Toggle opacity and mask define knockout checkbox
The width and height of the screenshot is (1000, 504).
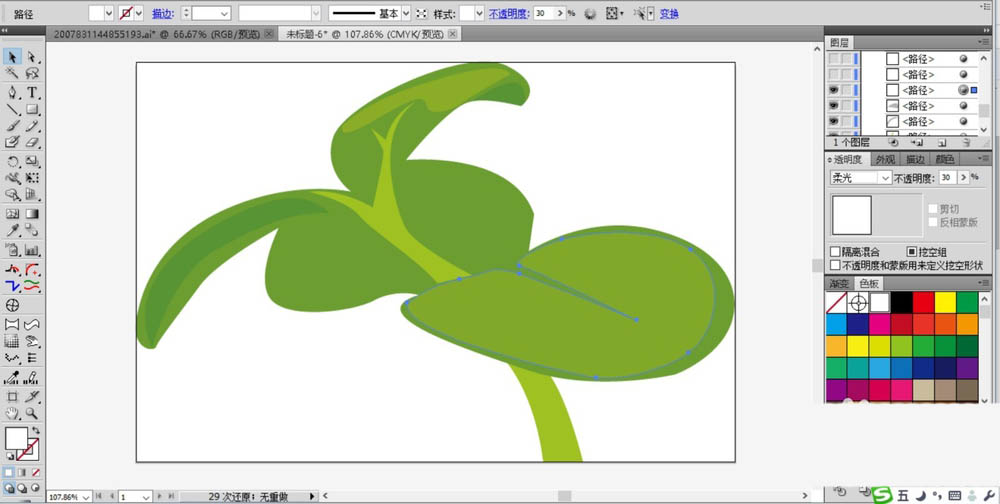point(835,264)
